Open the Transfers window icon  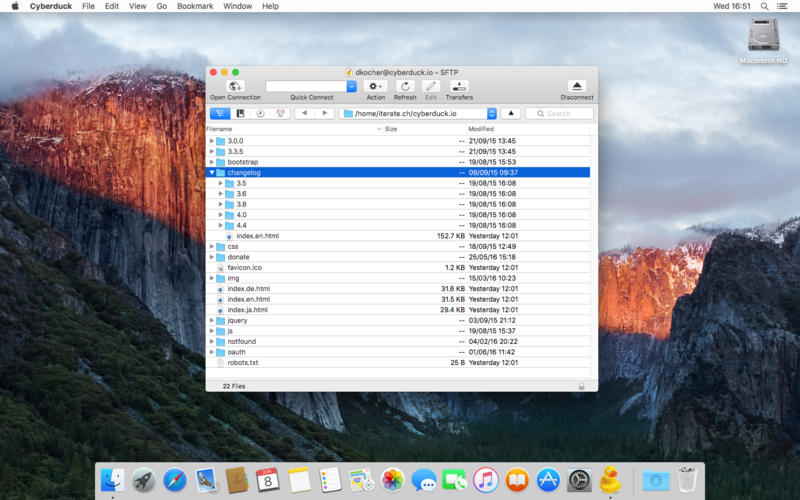pos(459,87)
